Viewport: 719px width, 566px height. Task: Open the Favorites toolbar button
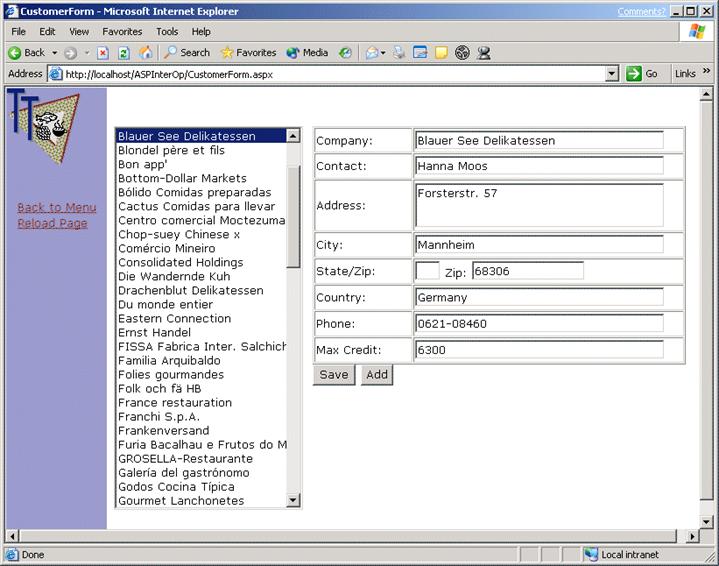coord(248,53)
